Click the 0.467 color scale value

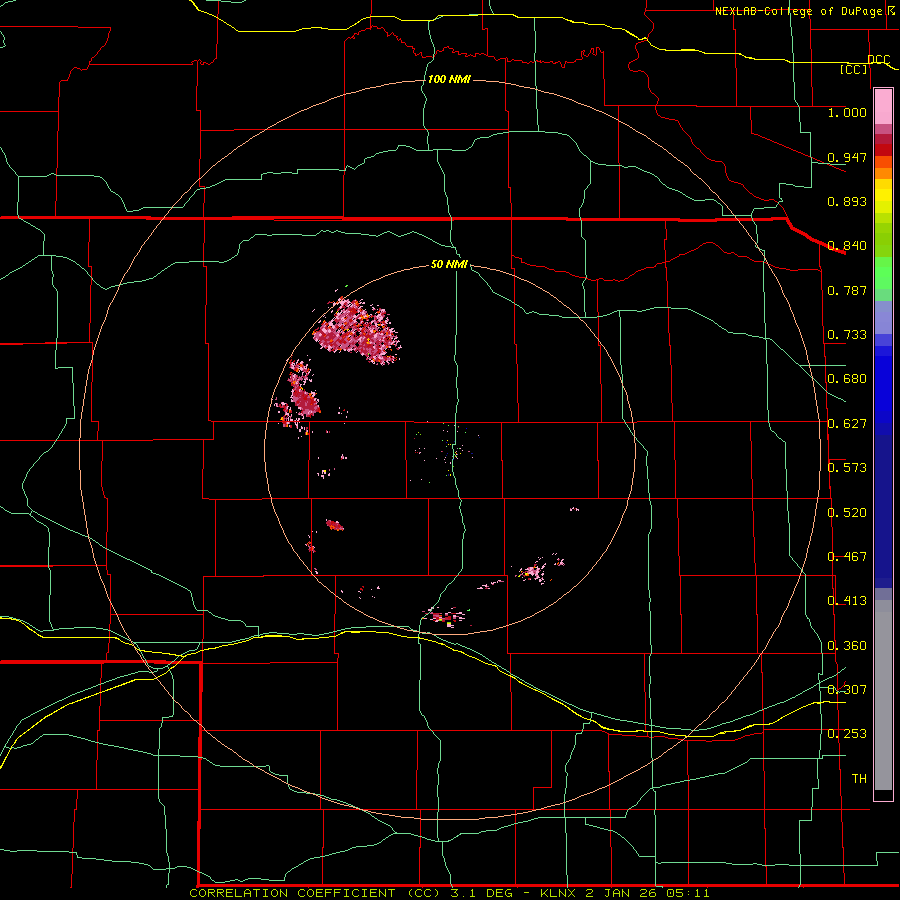(x=847, y=557)
